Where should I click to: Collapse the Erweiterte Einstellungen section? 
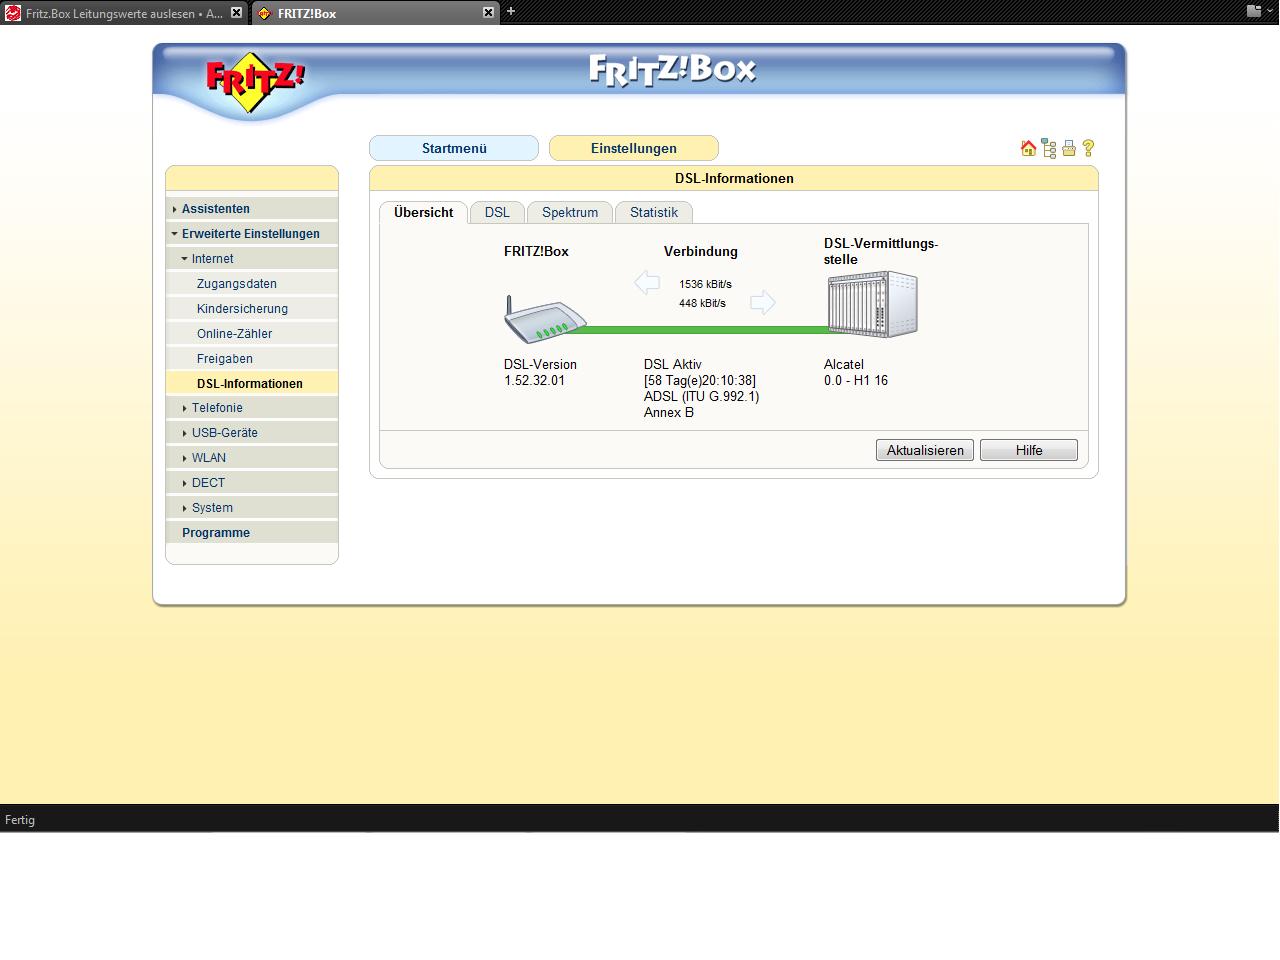coord(250,234)
